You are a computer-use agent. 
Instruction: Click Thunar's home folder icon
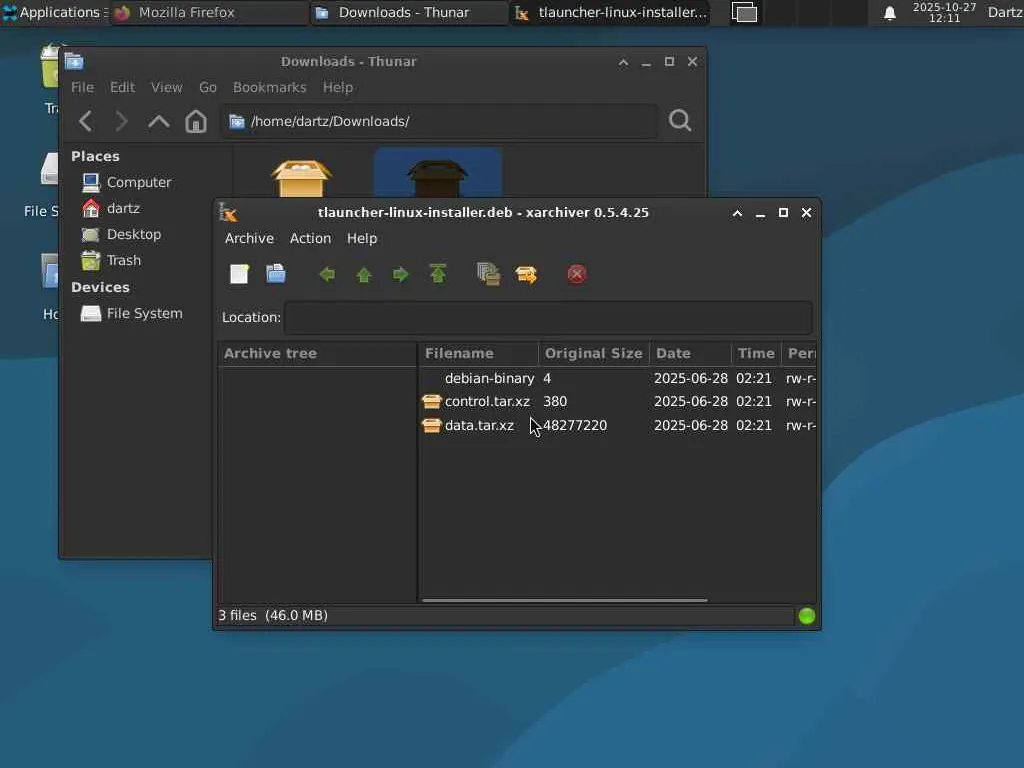click(x=196, y=121)
